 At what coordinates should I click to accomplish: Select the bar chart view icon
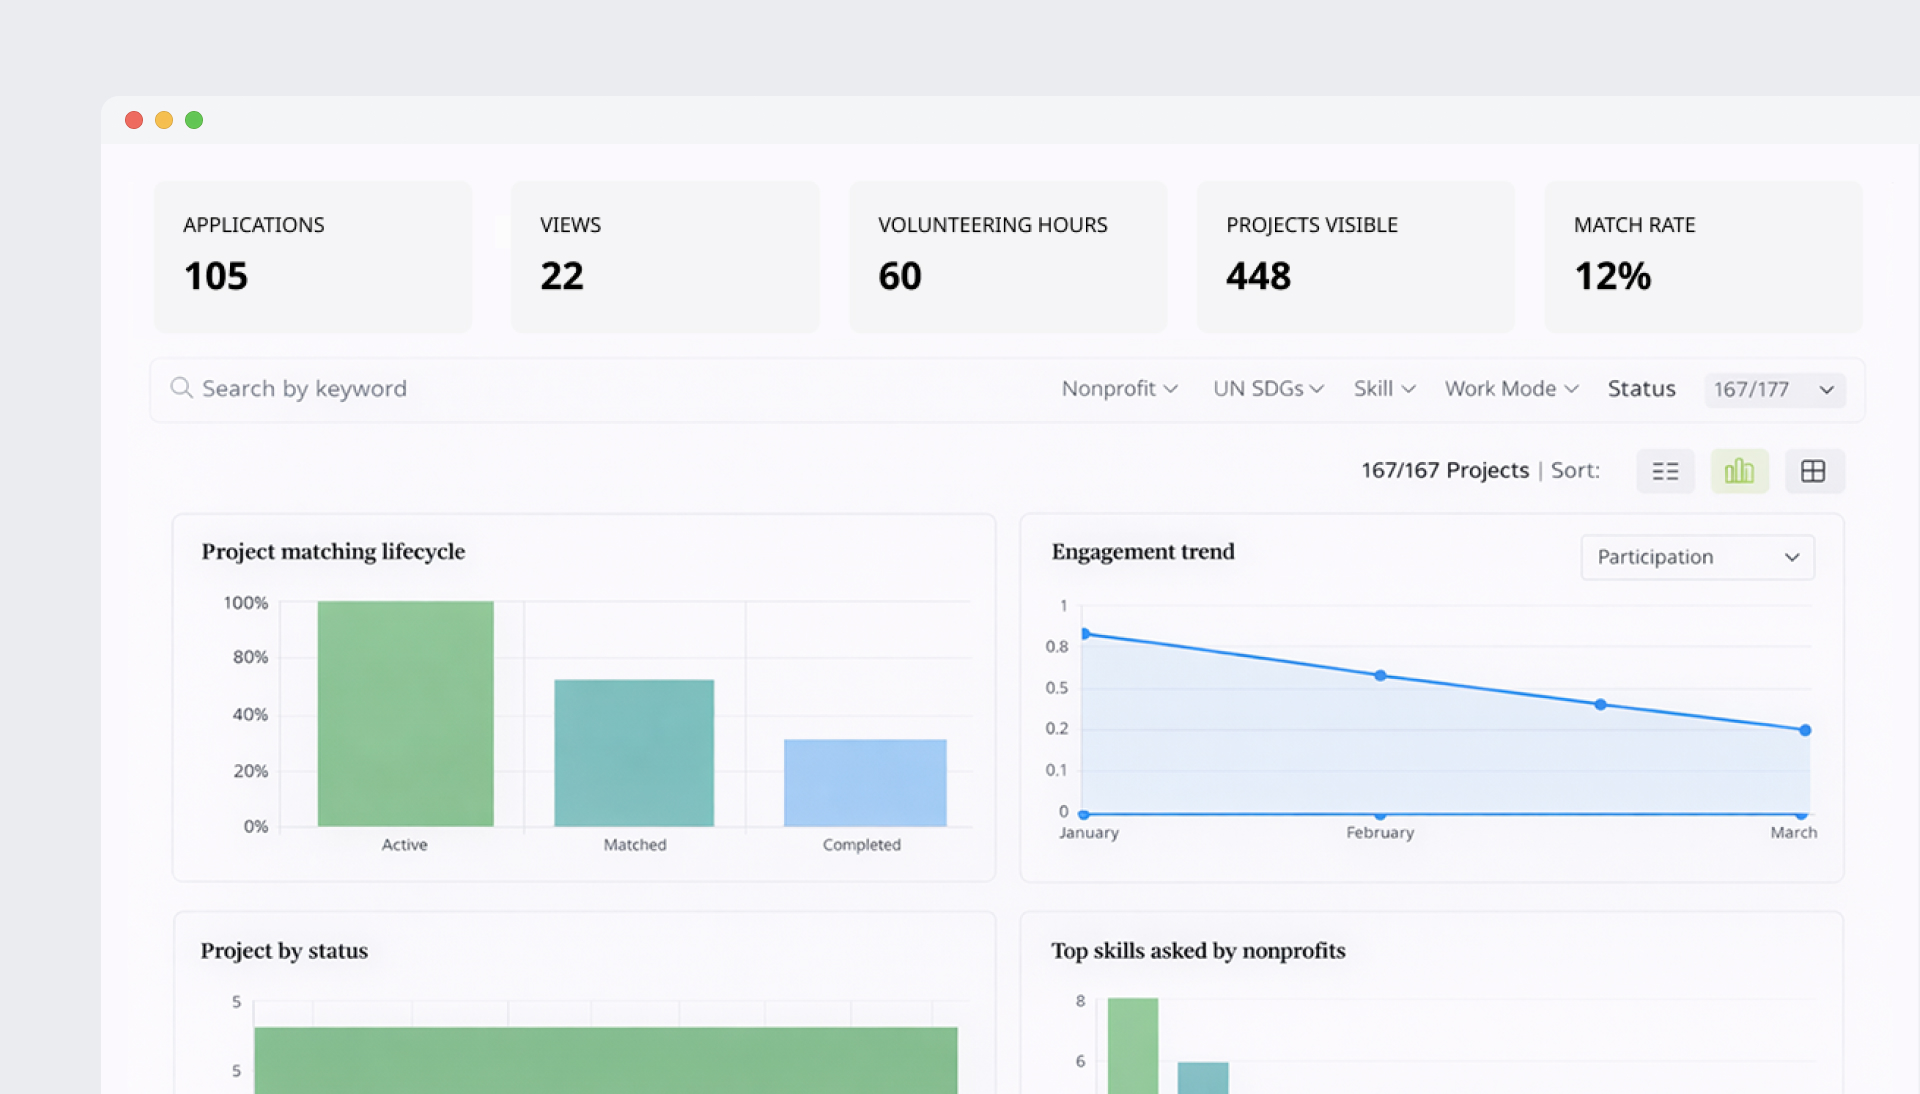1739,471
